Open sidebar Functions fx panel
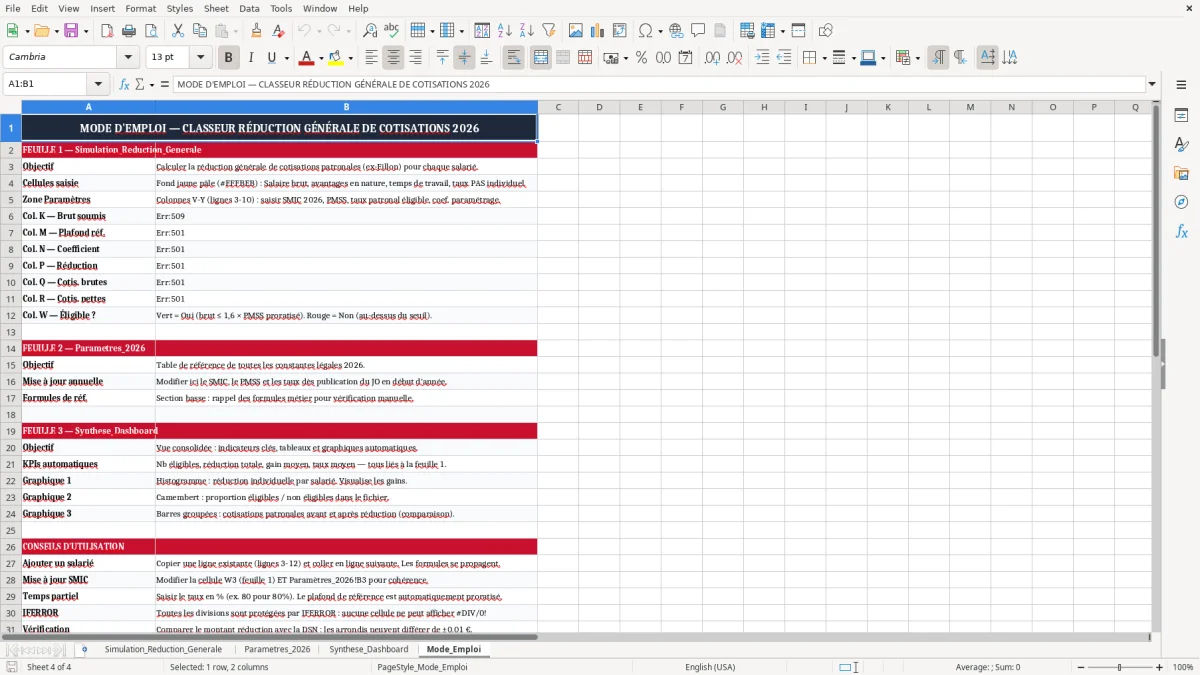 point(1181,231)
